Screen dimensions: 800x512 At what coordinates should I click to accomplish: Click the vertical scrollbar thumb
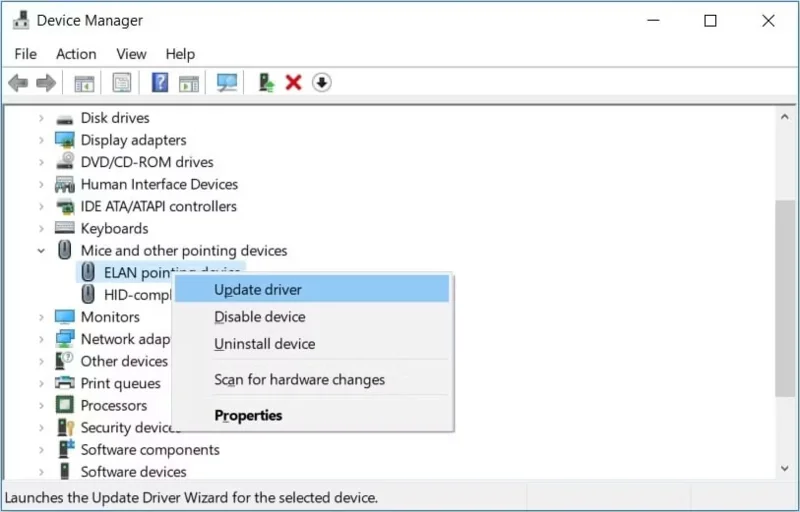(x=785, y=298)
